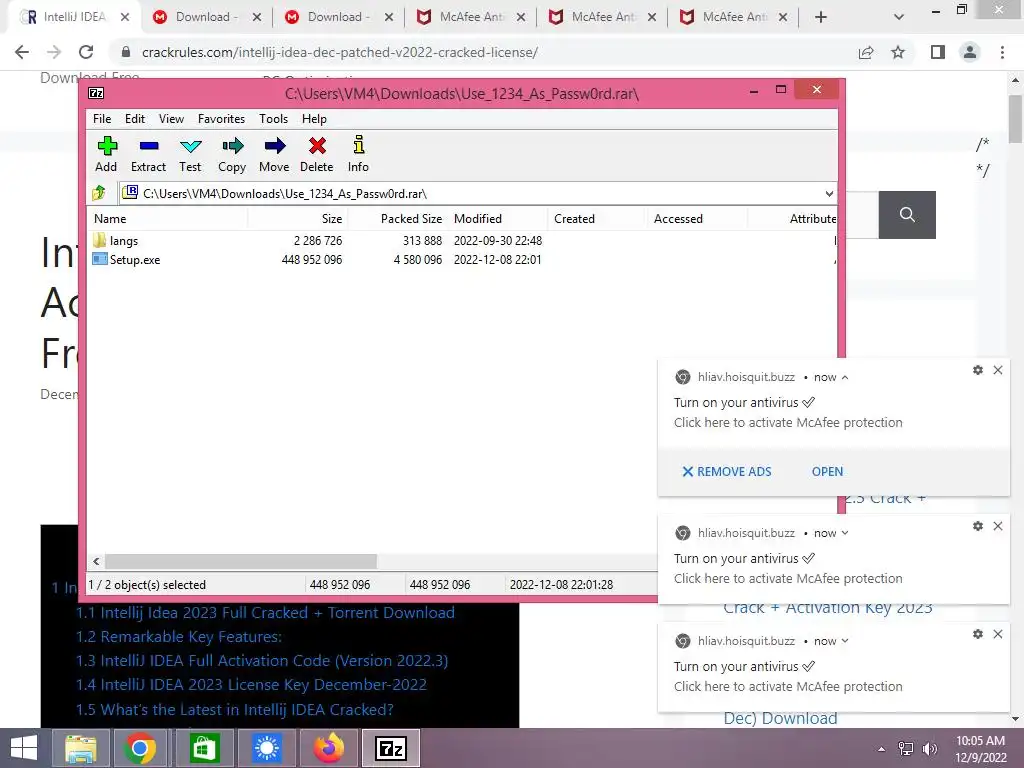
Task: Collapse the first notification chevron
Action: pyautogui.click(x=845, y=377)
